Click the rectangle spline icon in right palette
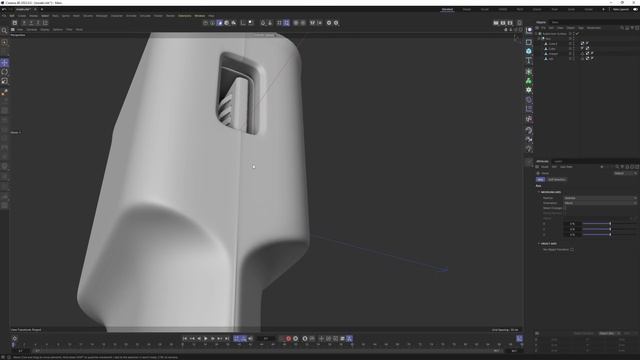The image size is (640, 360). (529, 42)
